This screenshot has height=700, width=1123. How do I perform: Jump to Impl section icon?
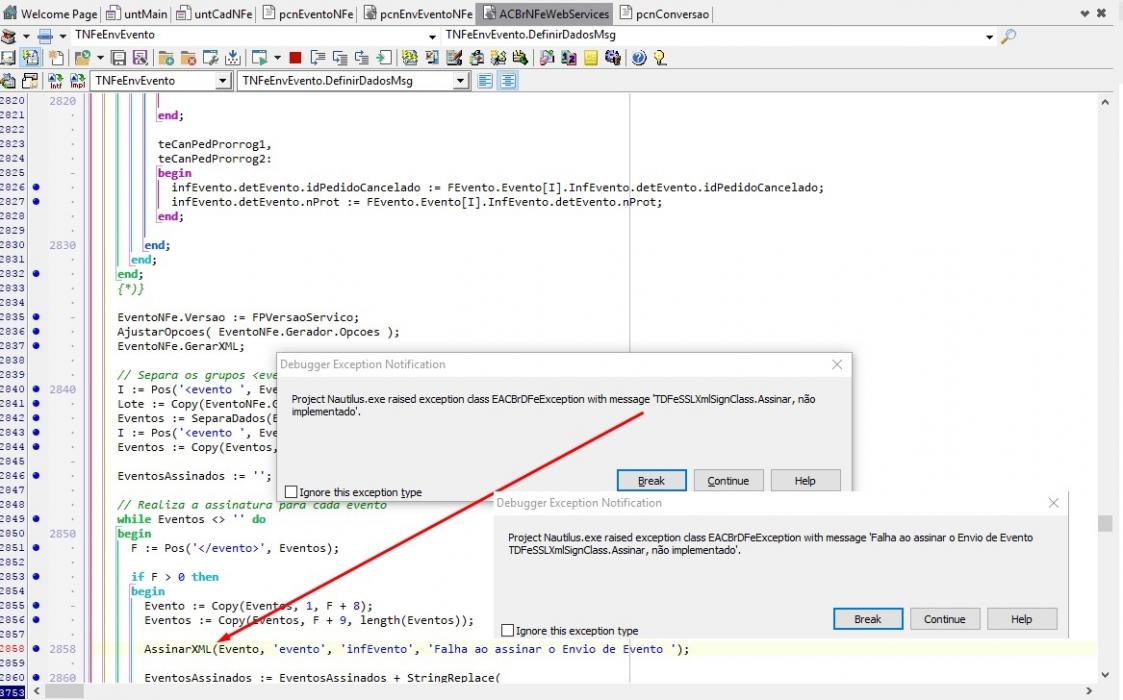pos(78,80)
